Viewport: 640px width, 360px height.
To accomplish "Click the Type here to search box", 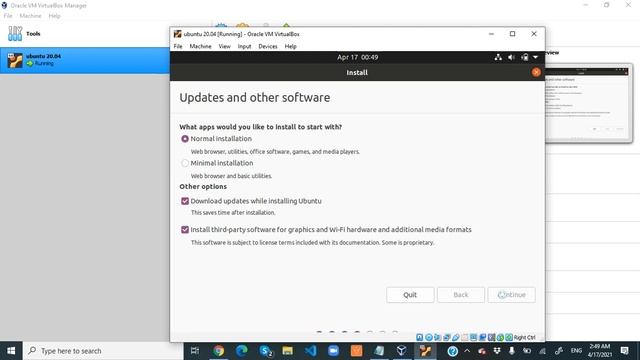I will point(103,351).
